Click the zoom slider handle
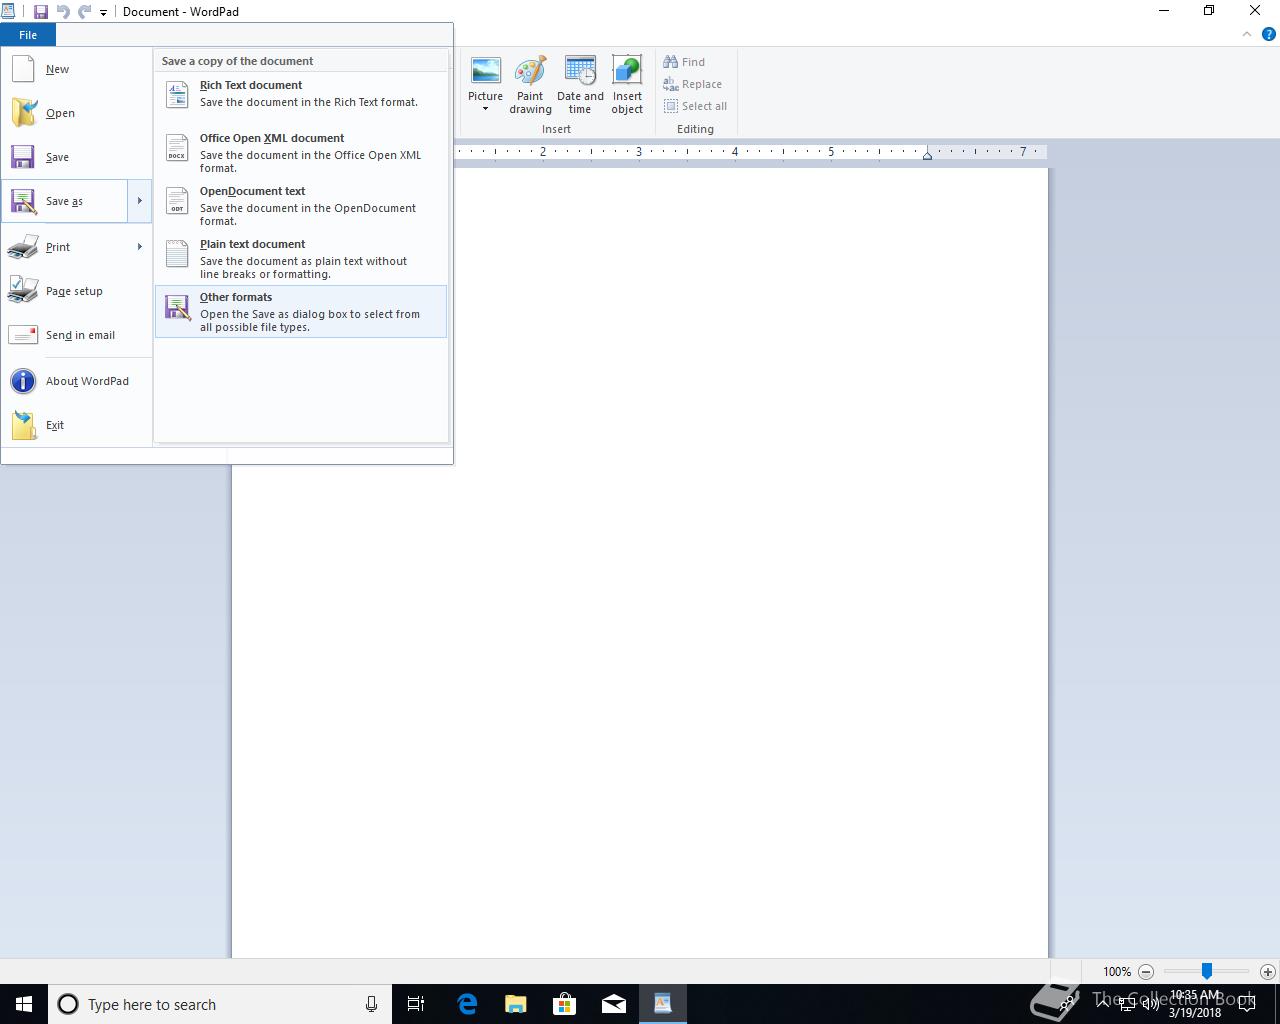The width and height of the screenshot is (1280, 1024). coord(1207,971)
